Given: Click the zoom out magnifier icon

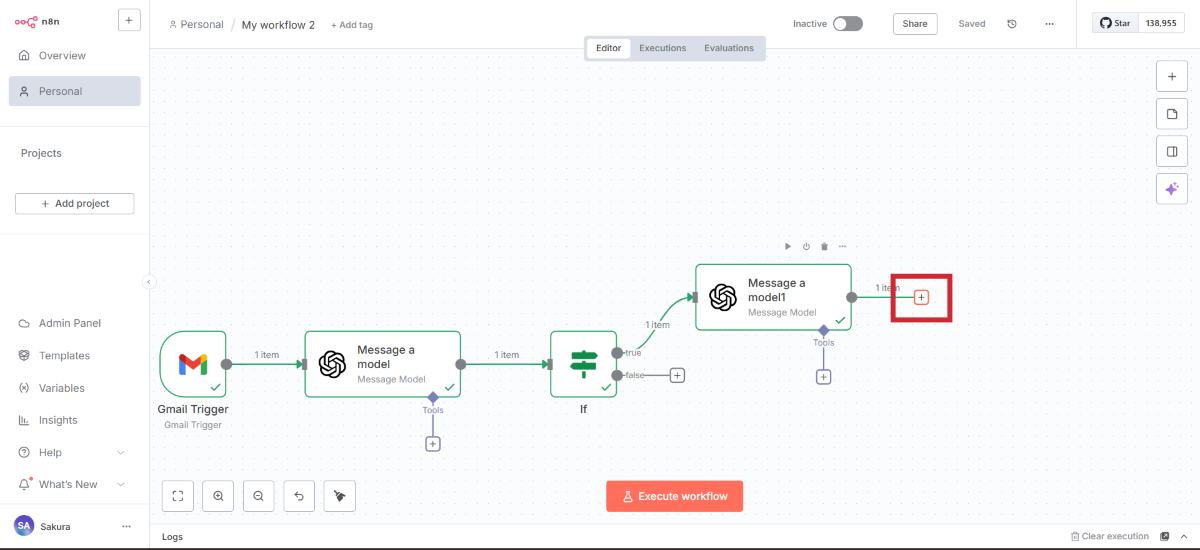Looking at the screenshot, I should click(258, 495).
